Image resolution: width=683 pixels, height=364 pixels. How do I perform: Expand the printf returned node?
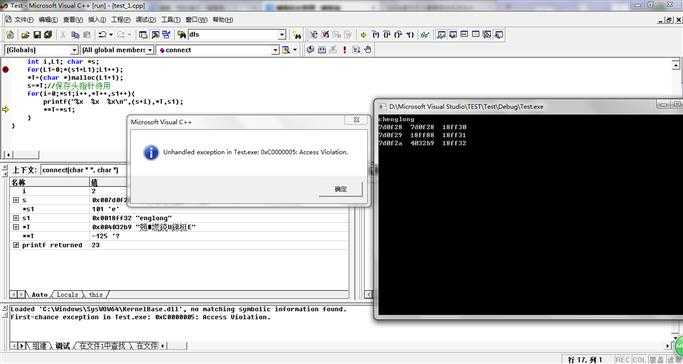16,245
